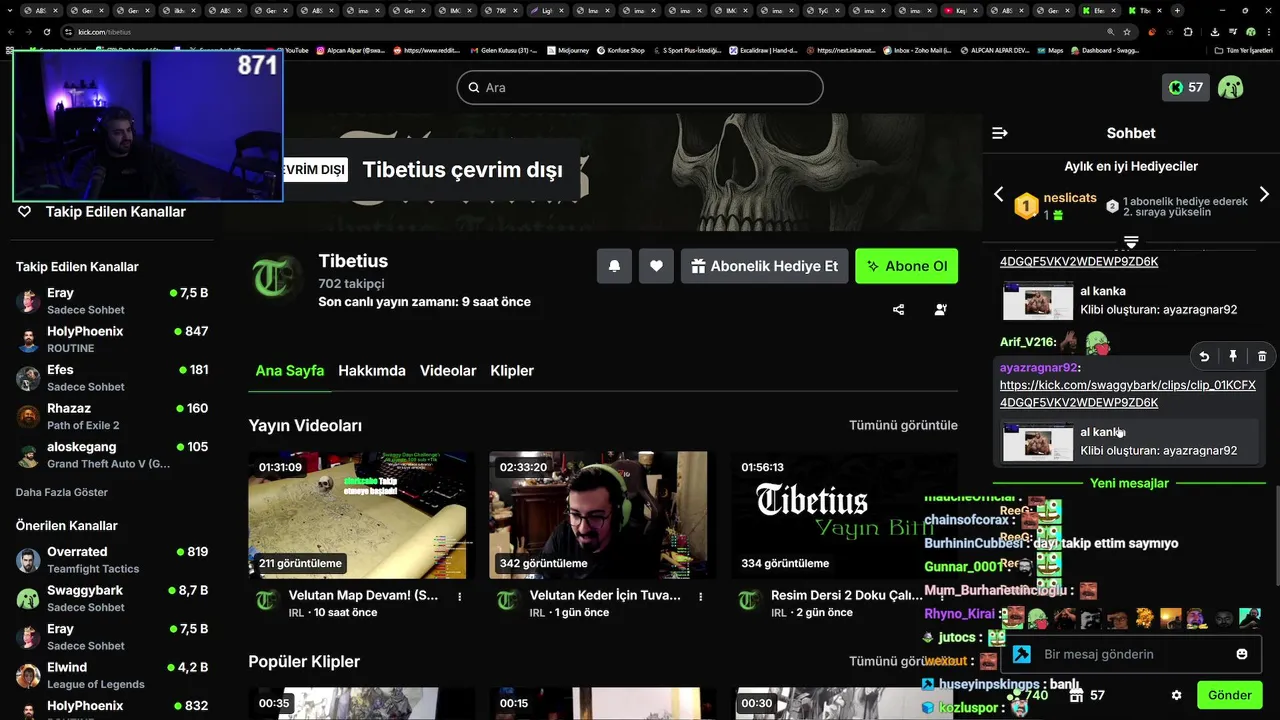Pin the ayazragnar92 chat message
Screen dimensions: 1280x720
1233,356
